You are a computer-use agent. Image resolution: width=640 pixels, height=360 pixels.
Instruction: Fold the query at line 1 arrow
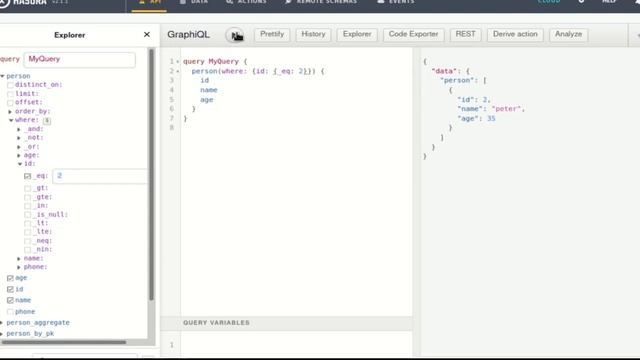[x=178, y=62]
